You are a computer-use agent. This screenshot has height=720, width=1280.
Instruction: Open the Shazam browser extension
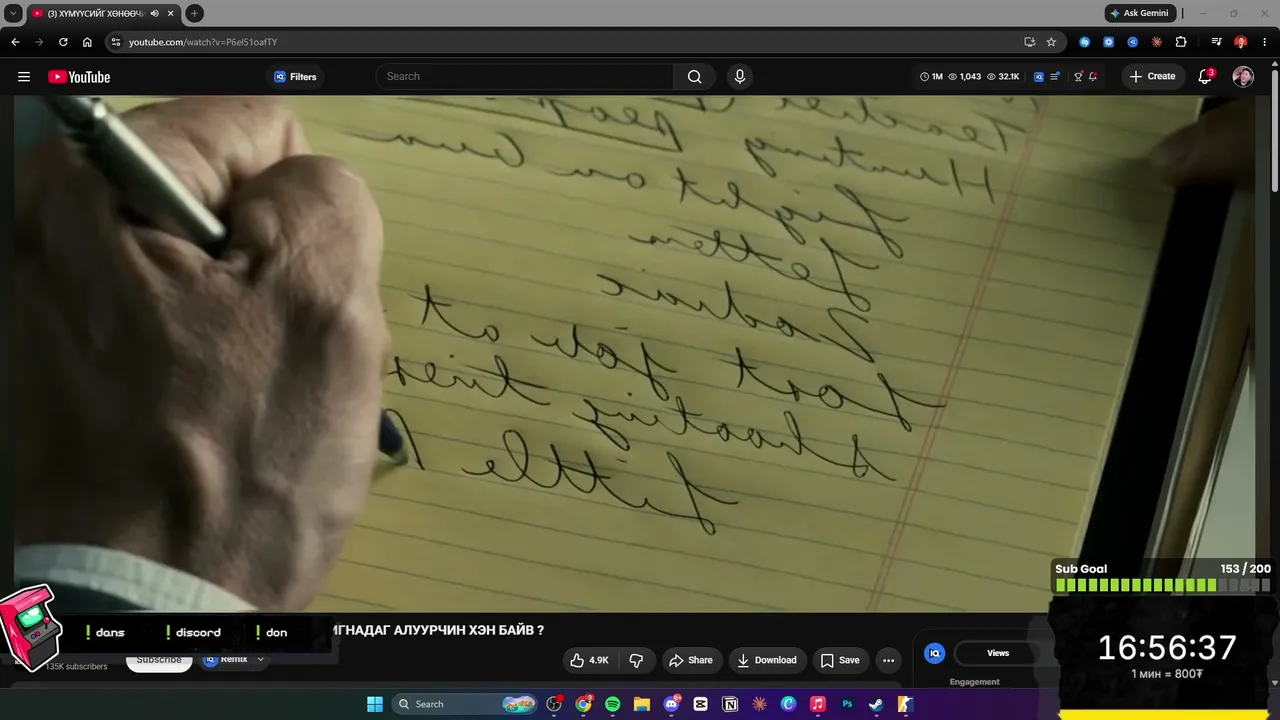(1084, 42)
